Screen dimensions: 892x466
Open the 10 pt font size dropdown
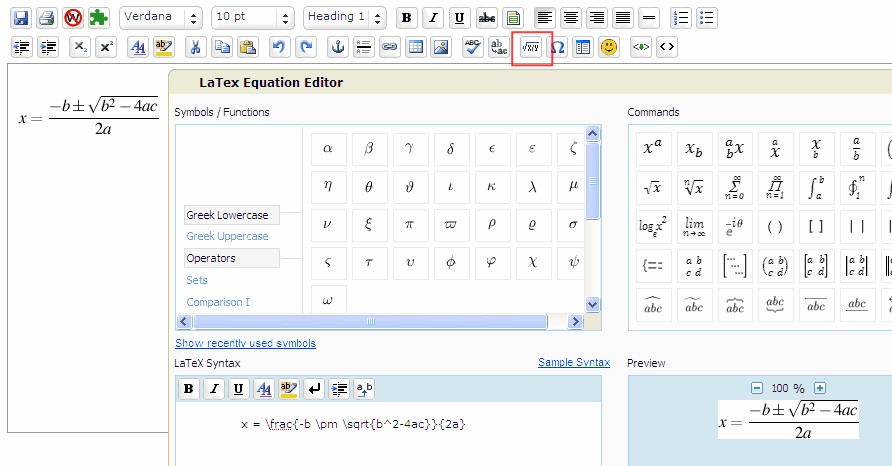coord(253,17)
